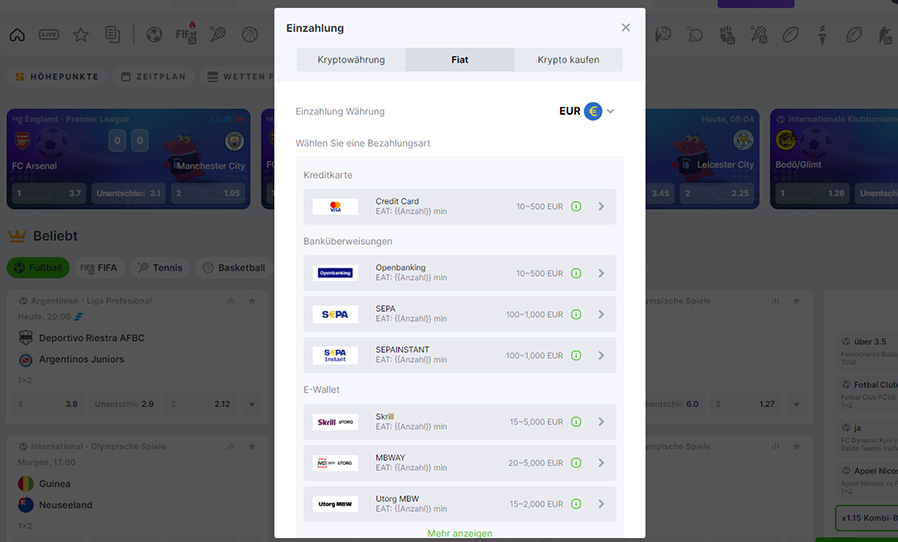Select the FIFA filter pill
This screenshot has width=898, height=542.
[x=99, y=268]
